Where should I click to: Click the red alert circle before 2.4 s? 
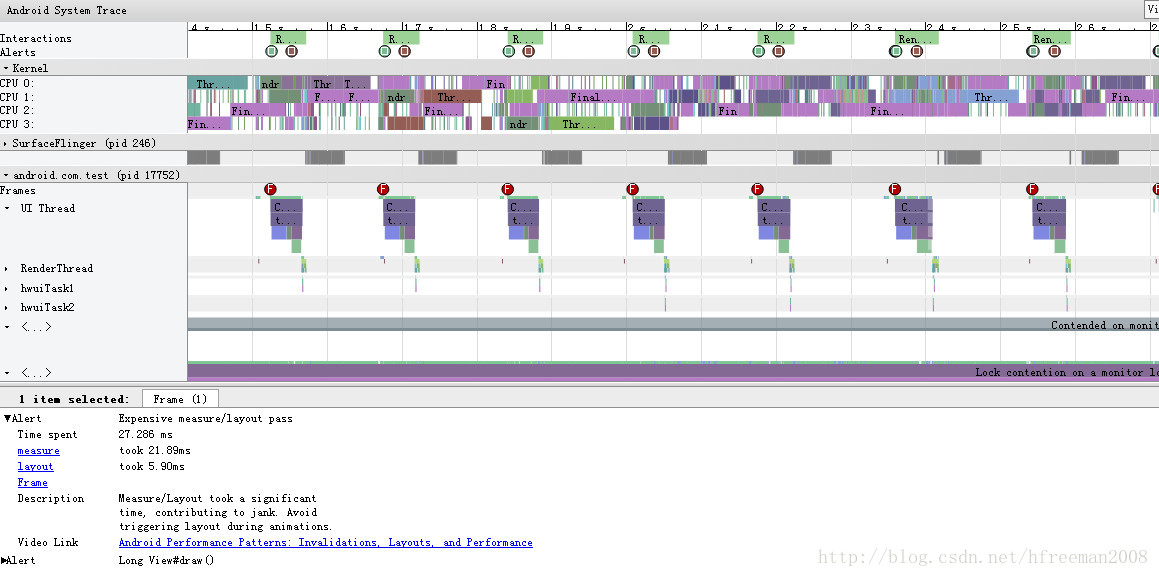(917, 51)
